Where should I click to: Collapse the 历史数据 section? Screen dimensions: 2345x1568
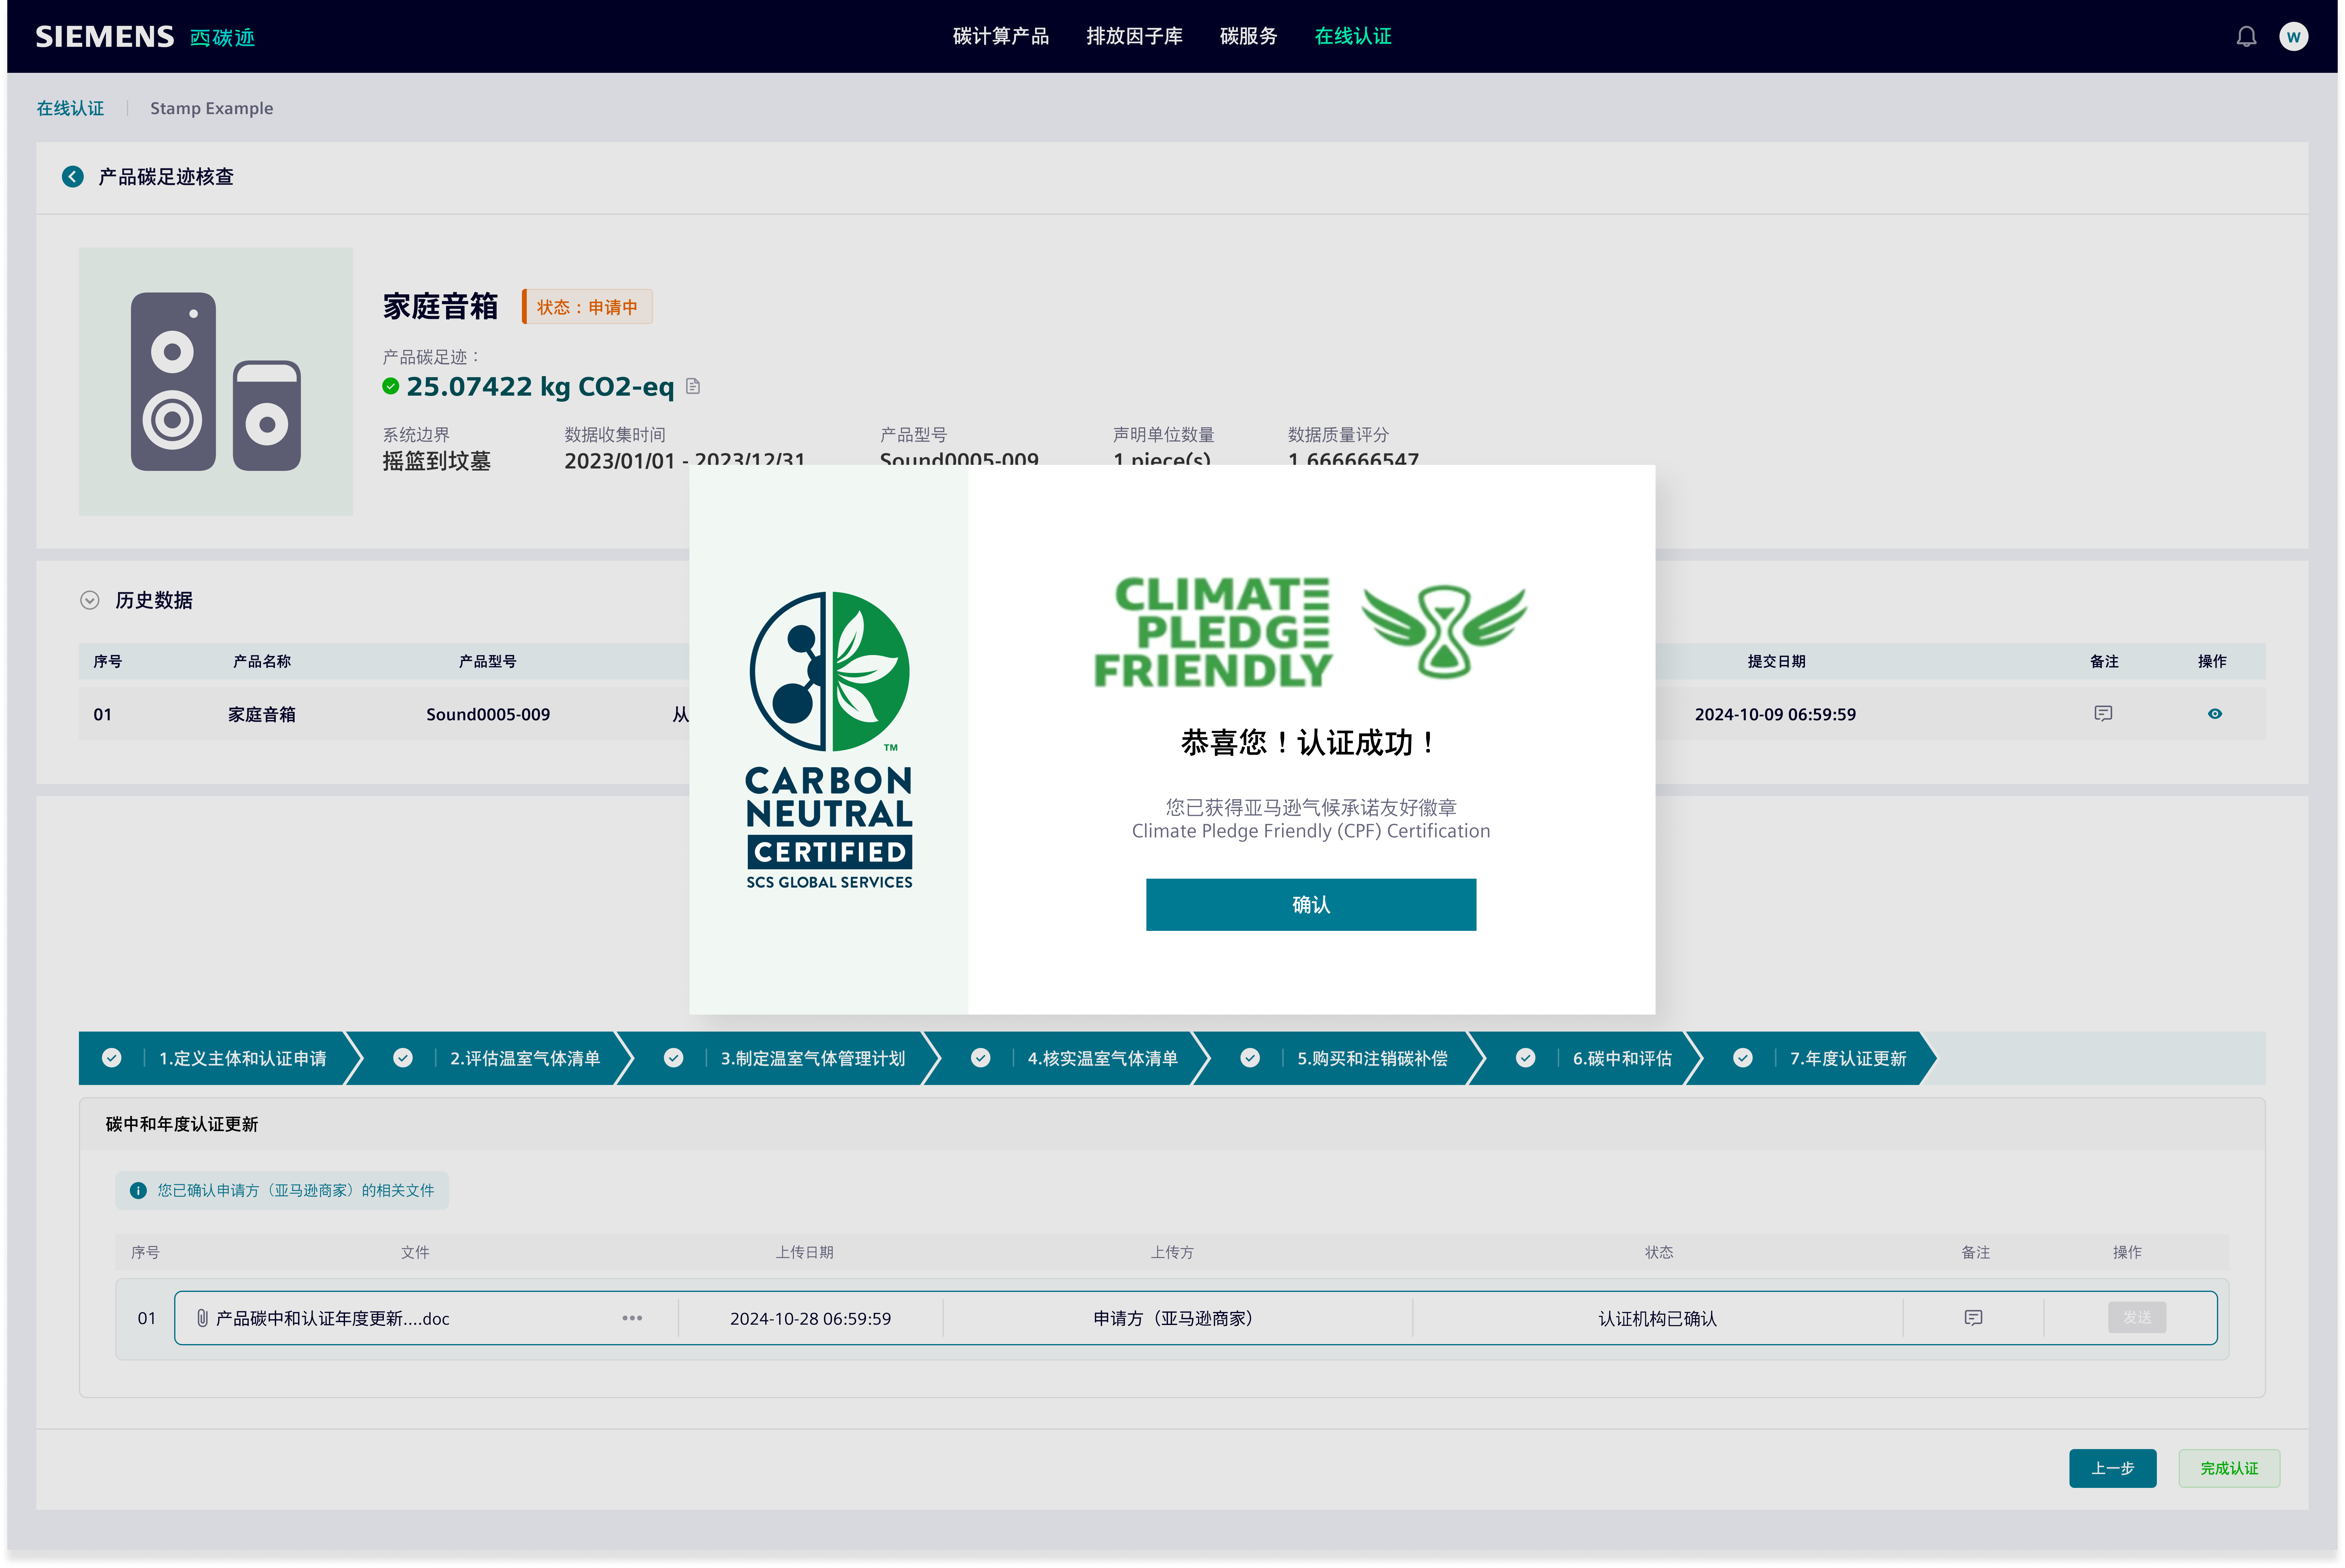click(x=90, y=600)
